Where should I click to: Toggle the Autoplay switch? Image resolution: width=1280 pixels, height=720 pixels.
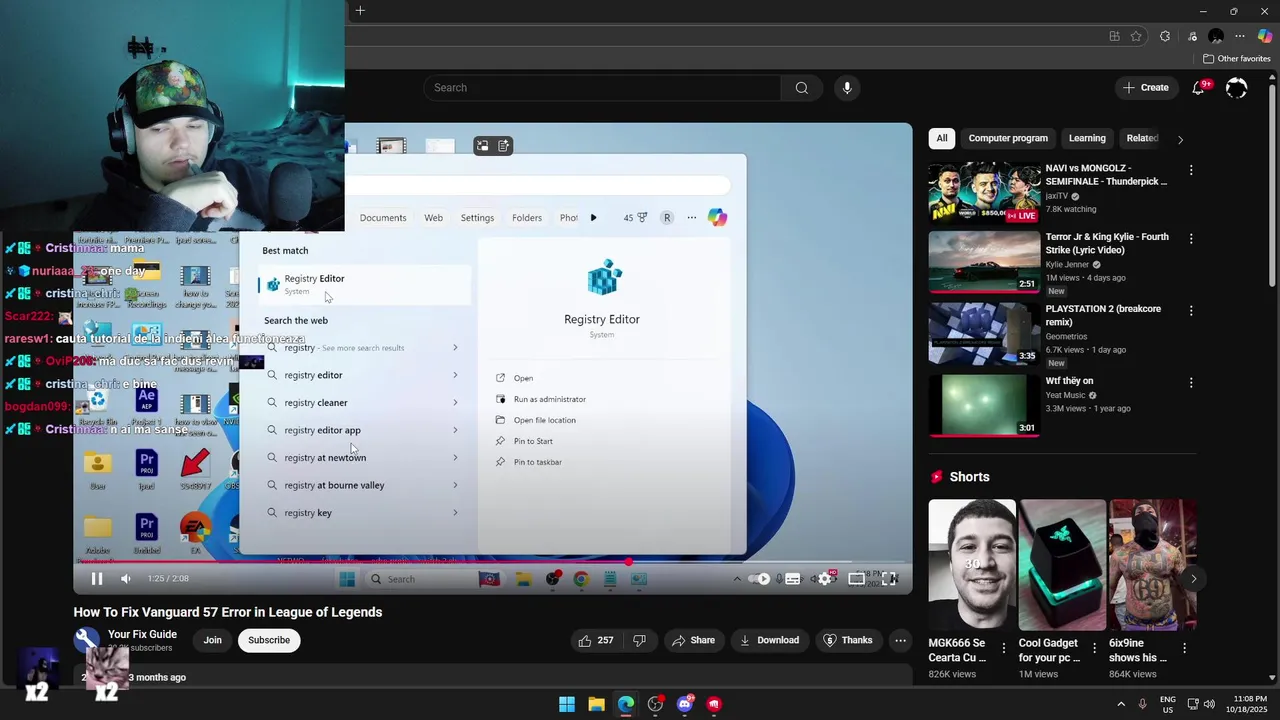pyautogui.click(x=759, y=578)
